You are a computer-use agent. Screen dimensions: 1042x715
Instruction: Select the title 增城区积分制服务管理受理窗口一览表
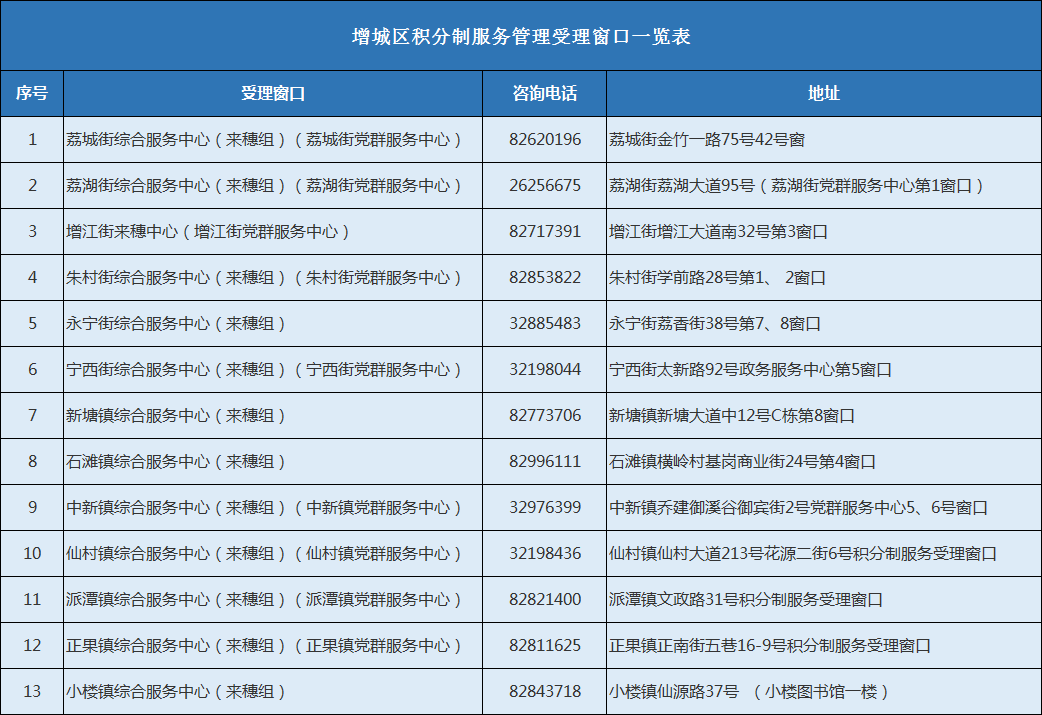coord(521,37)
